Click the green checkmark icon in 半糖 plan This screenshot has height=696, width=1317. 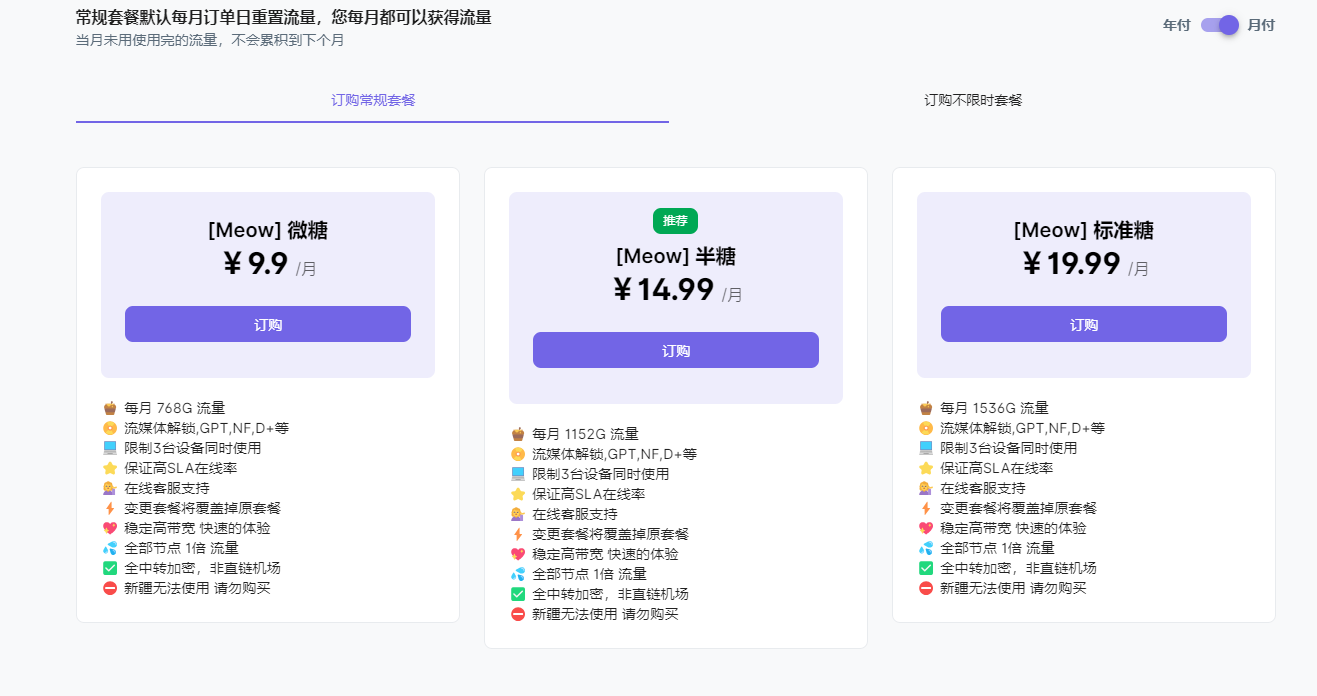[x=518, y=594]
